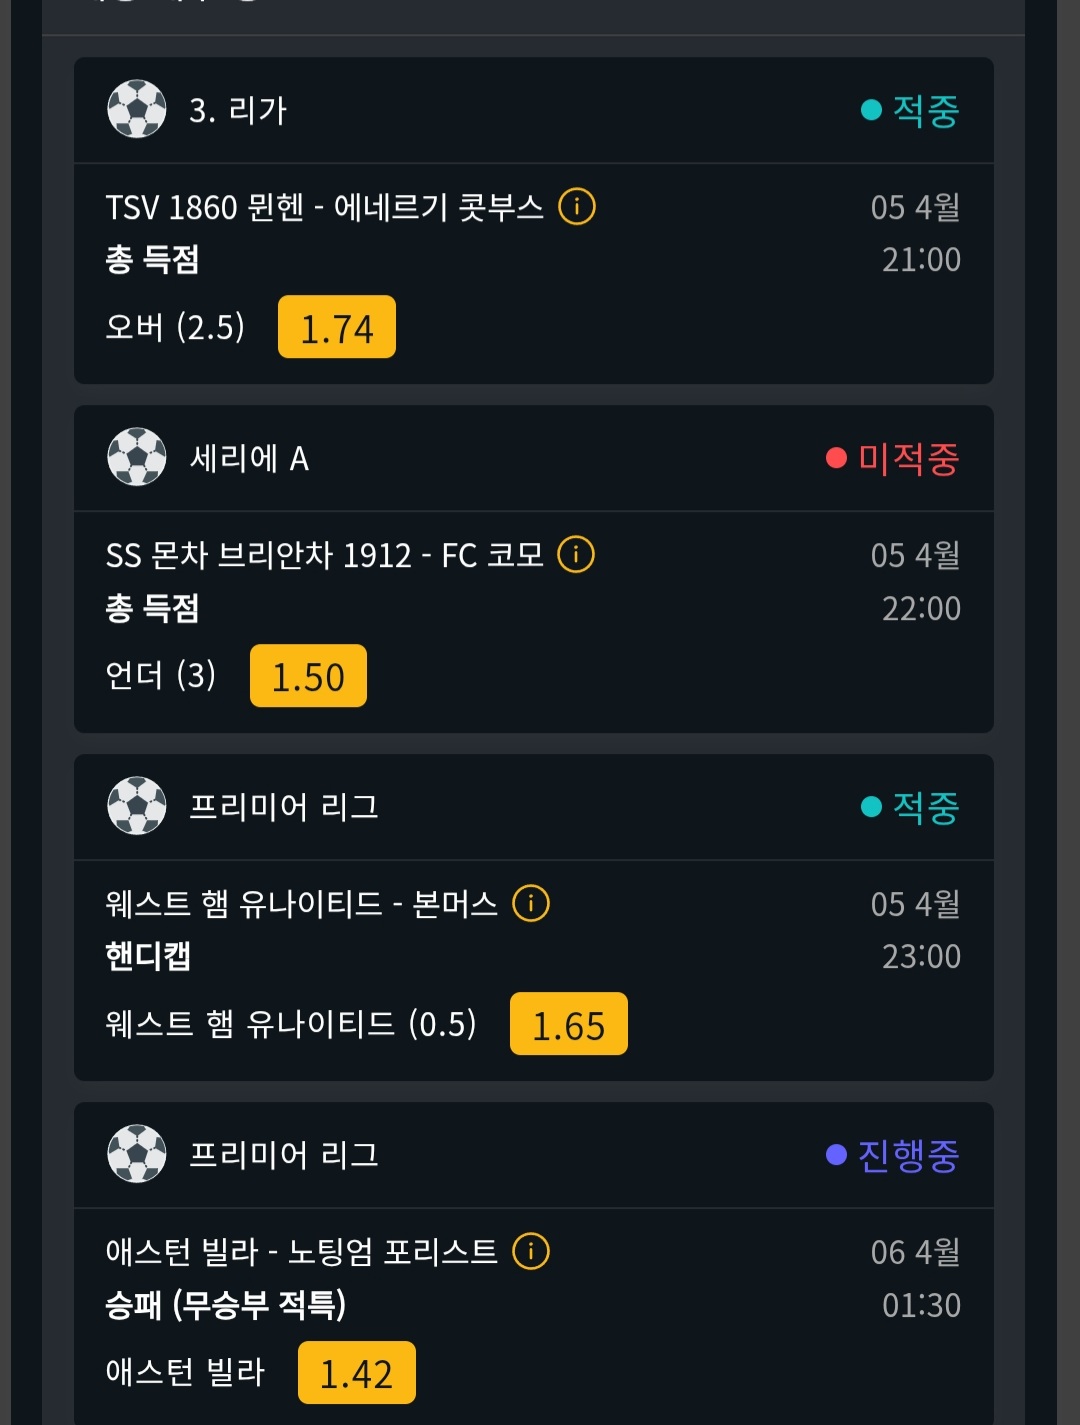Screen dimensions: 1080x1425
Task: Select the 3. 리가 league header
Action: (x=238, y=110)
